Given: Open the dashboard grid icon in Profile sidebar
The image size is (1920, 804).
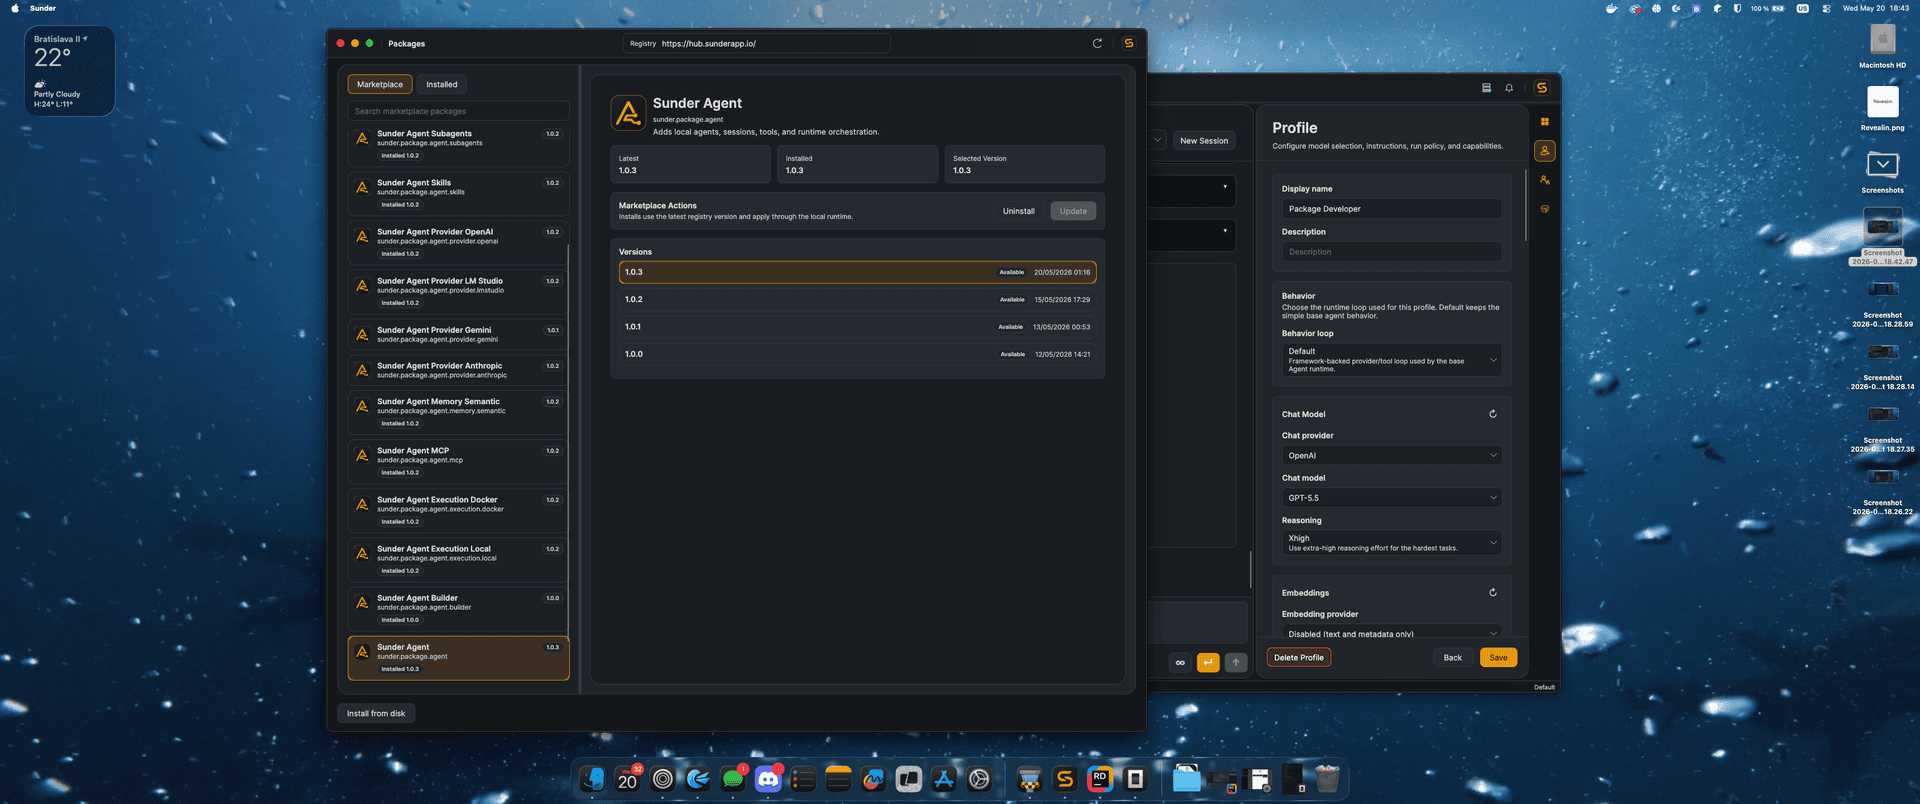Looking at the screenshot, I should coord(1544,122).
